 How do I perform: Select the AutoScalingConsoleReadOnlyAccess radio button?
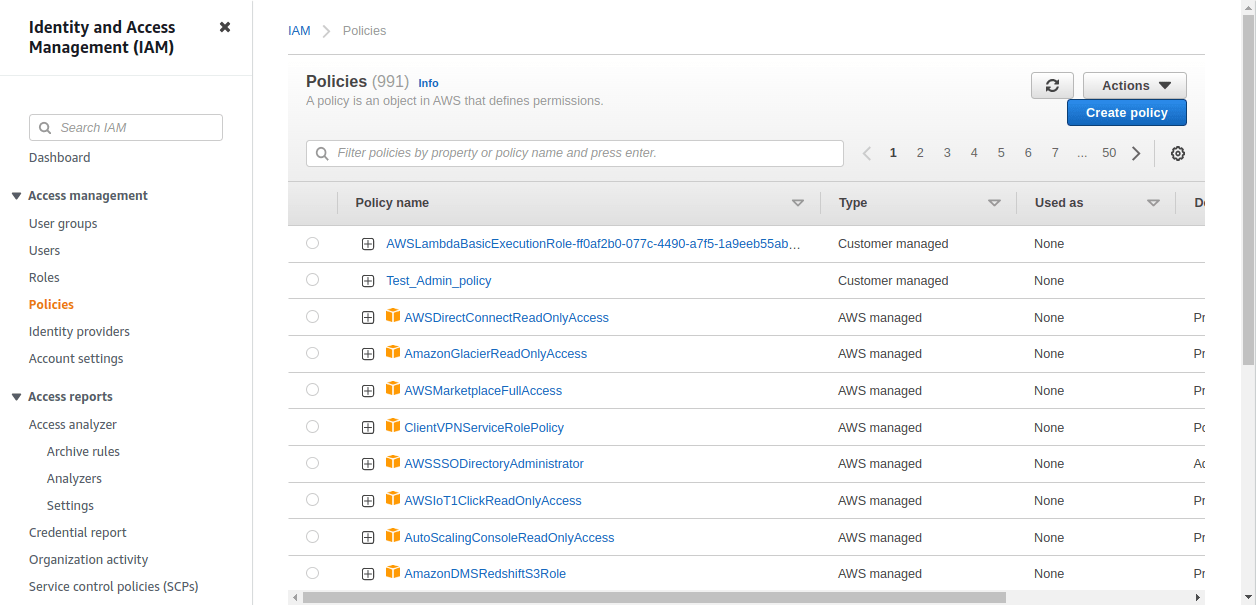coord(312,536)
